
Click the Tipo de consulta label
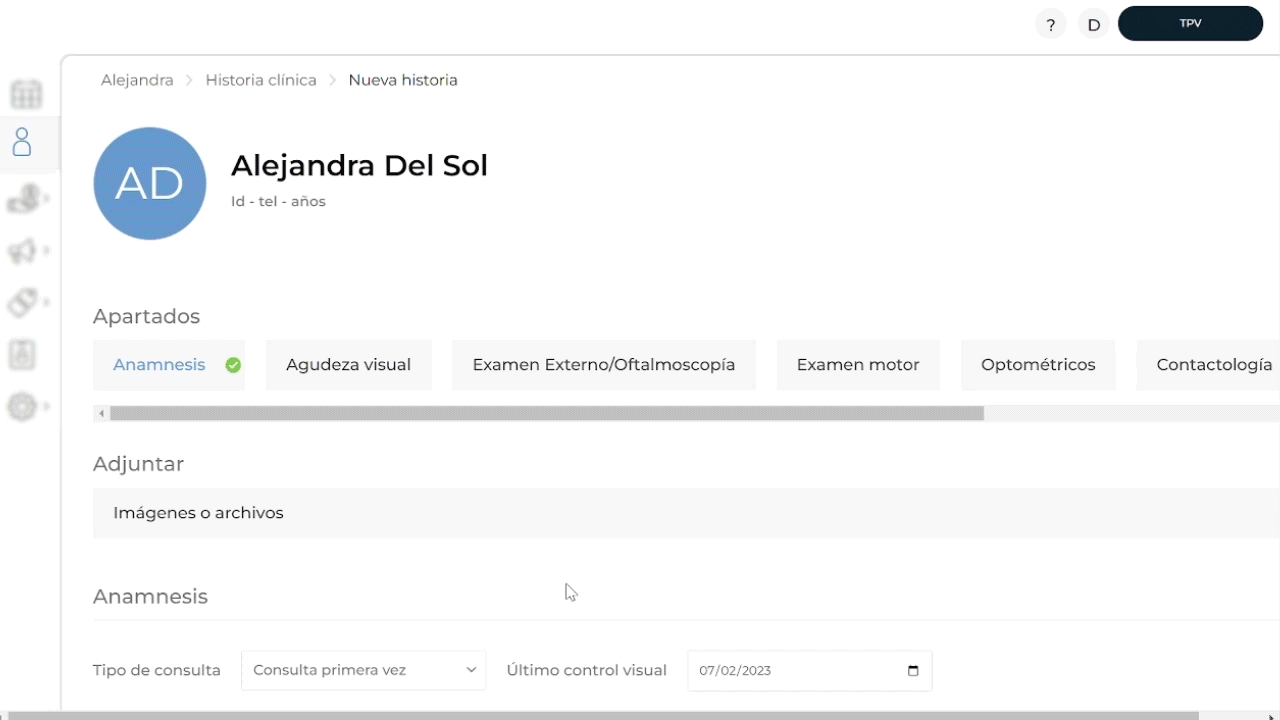(x=157, y=670)
